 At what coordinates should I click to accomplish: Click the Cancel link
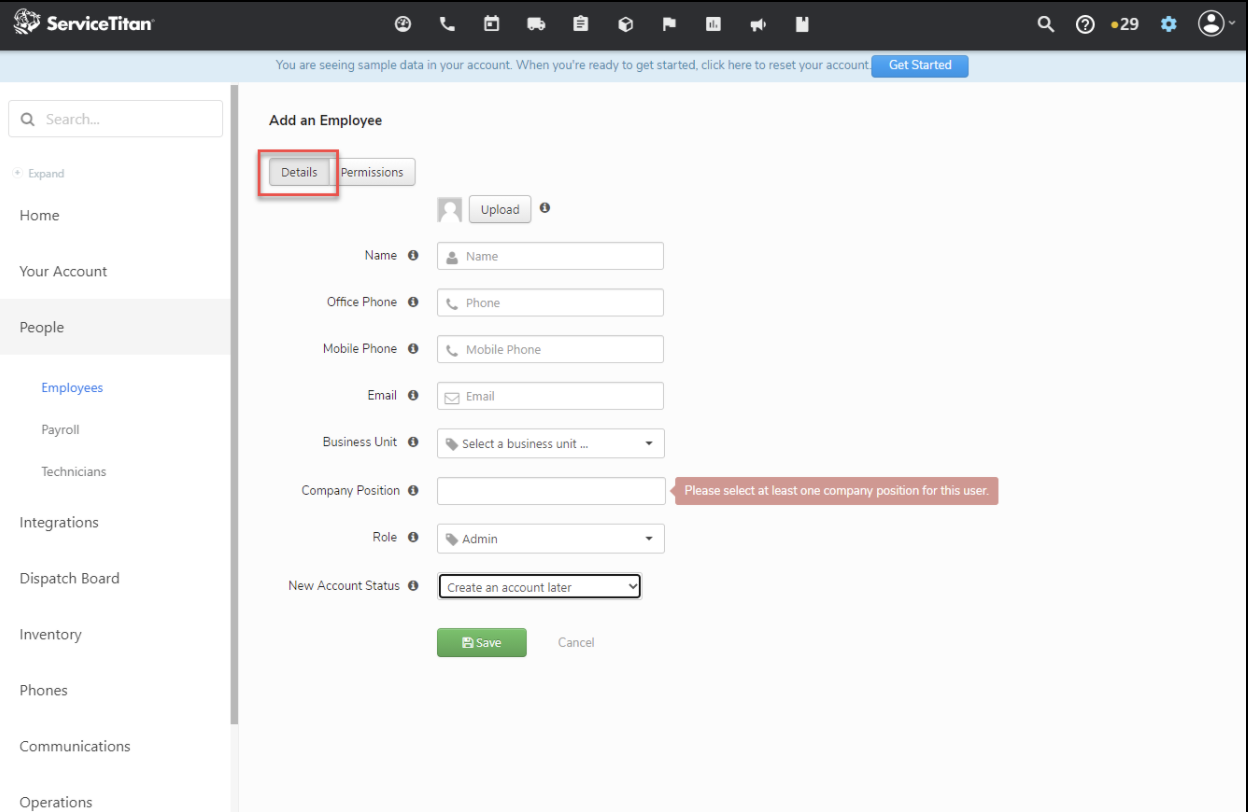click(576, 643)
